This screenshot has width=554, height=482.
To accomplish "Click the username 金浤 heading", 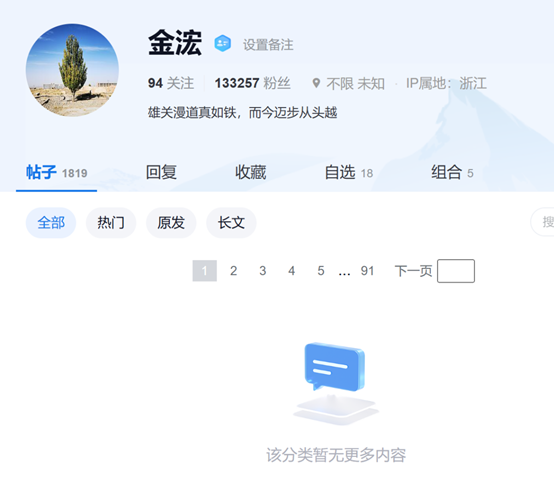I will (175, 43).
